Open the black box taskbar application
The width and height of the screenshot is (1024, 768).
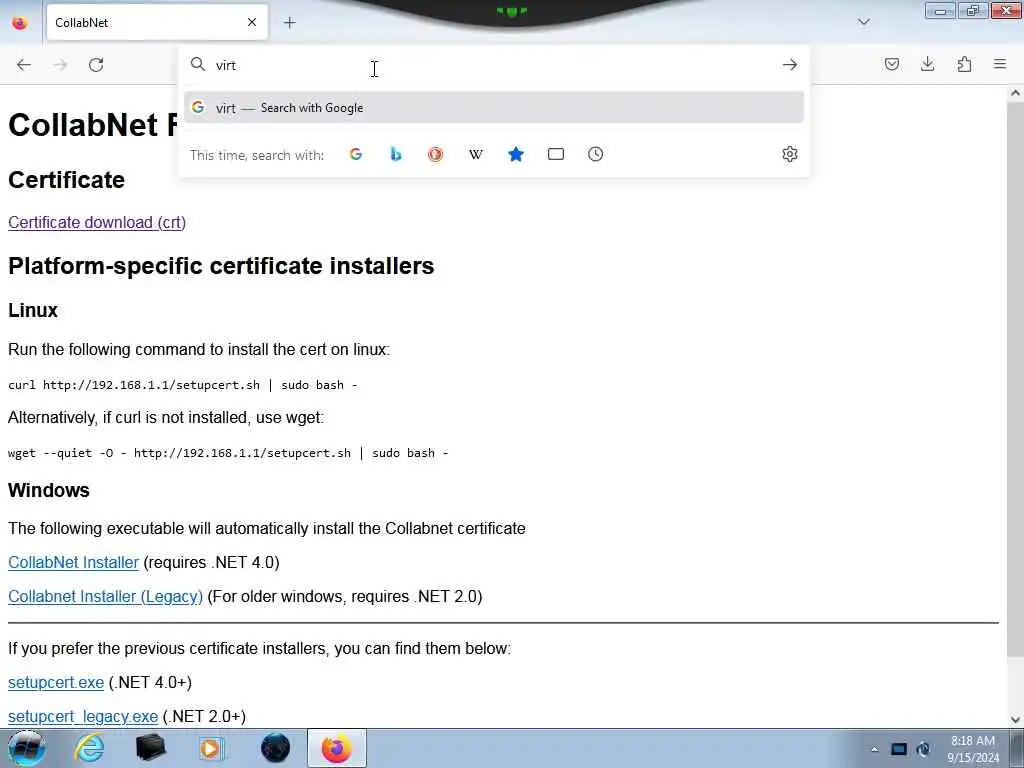pos(150,748)
